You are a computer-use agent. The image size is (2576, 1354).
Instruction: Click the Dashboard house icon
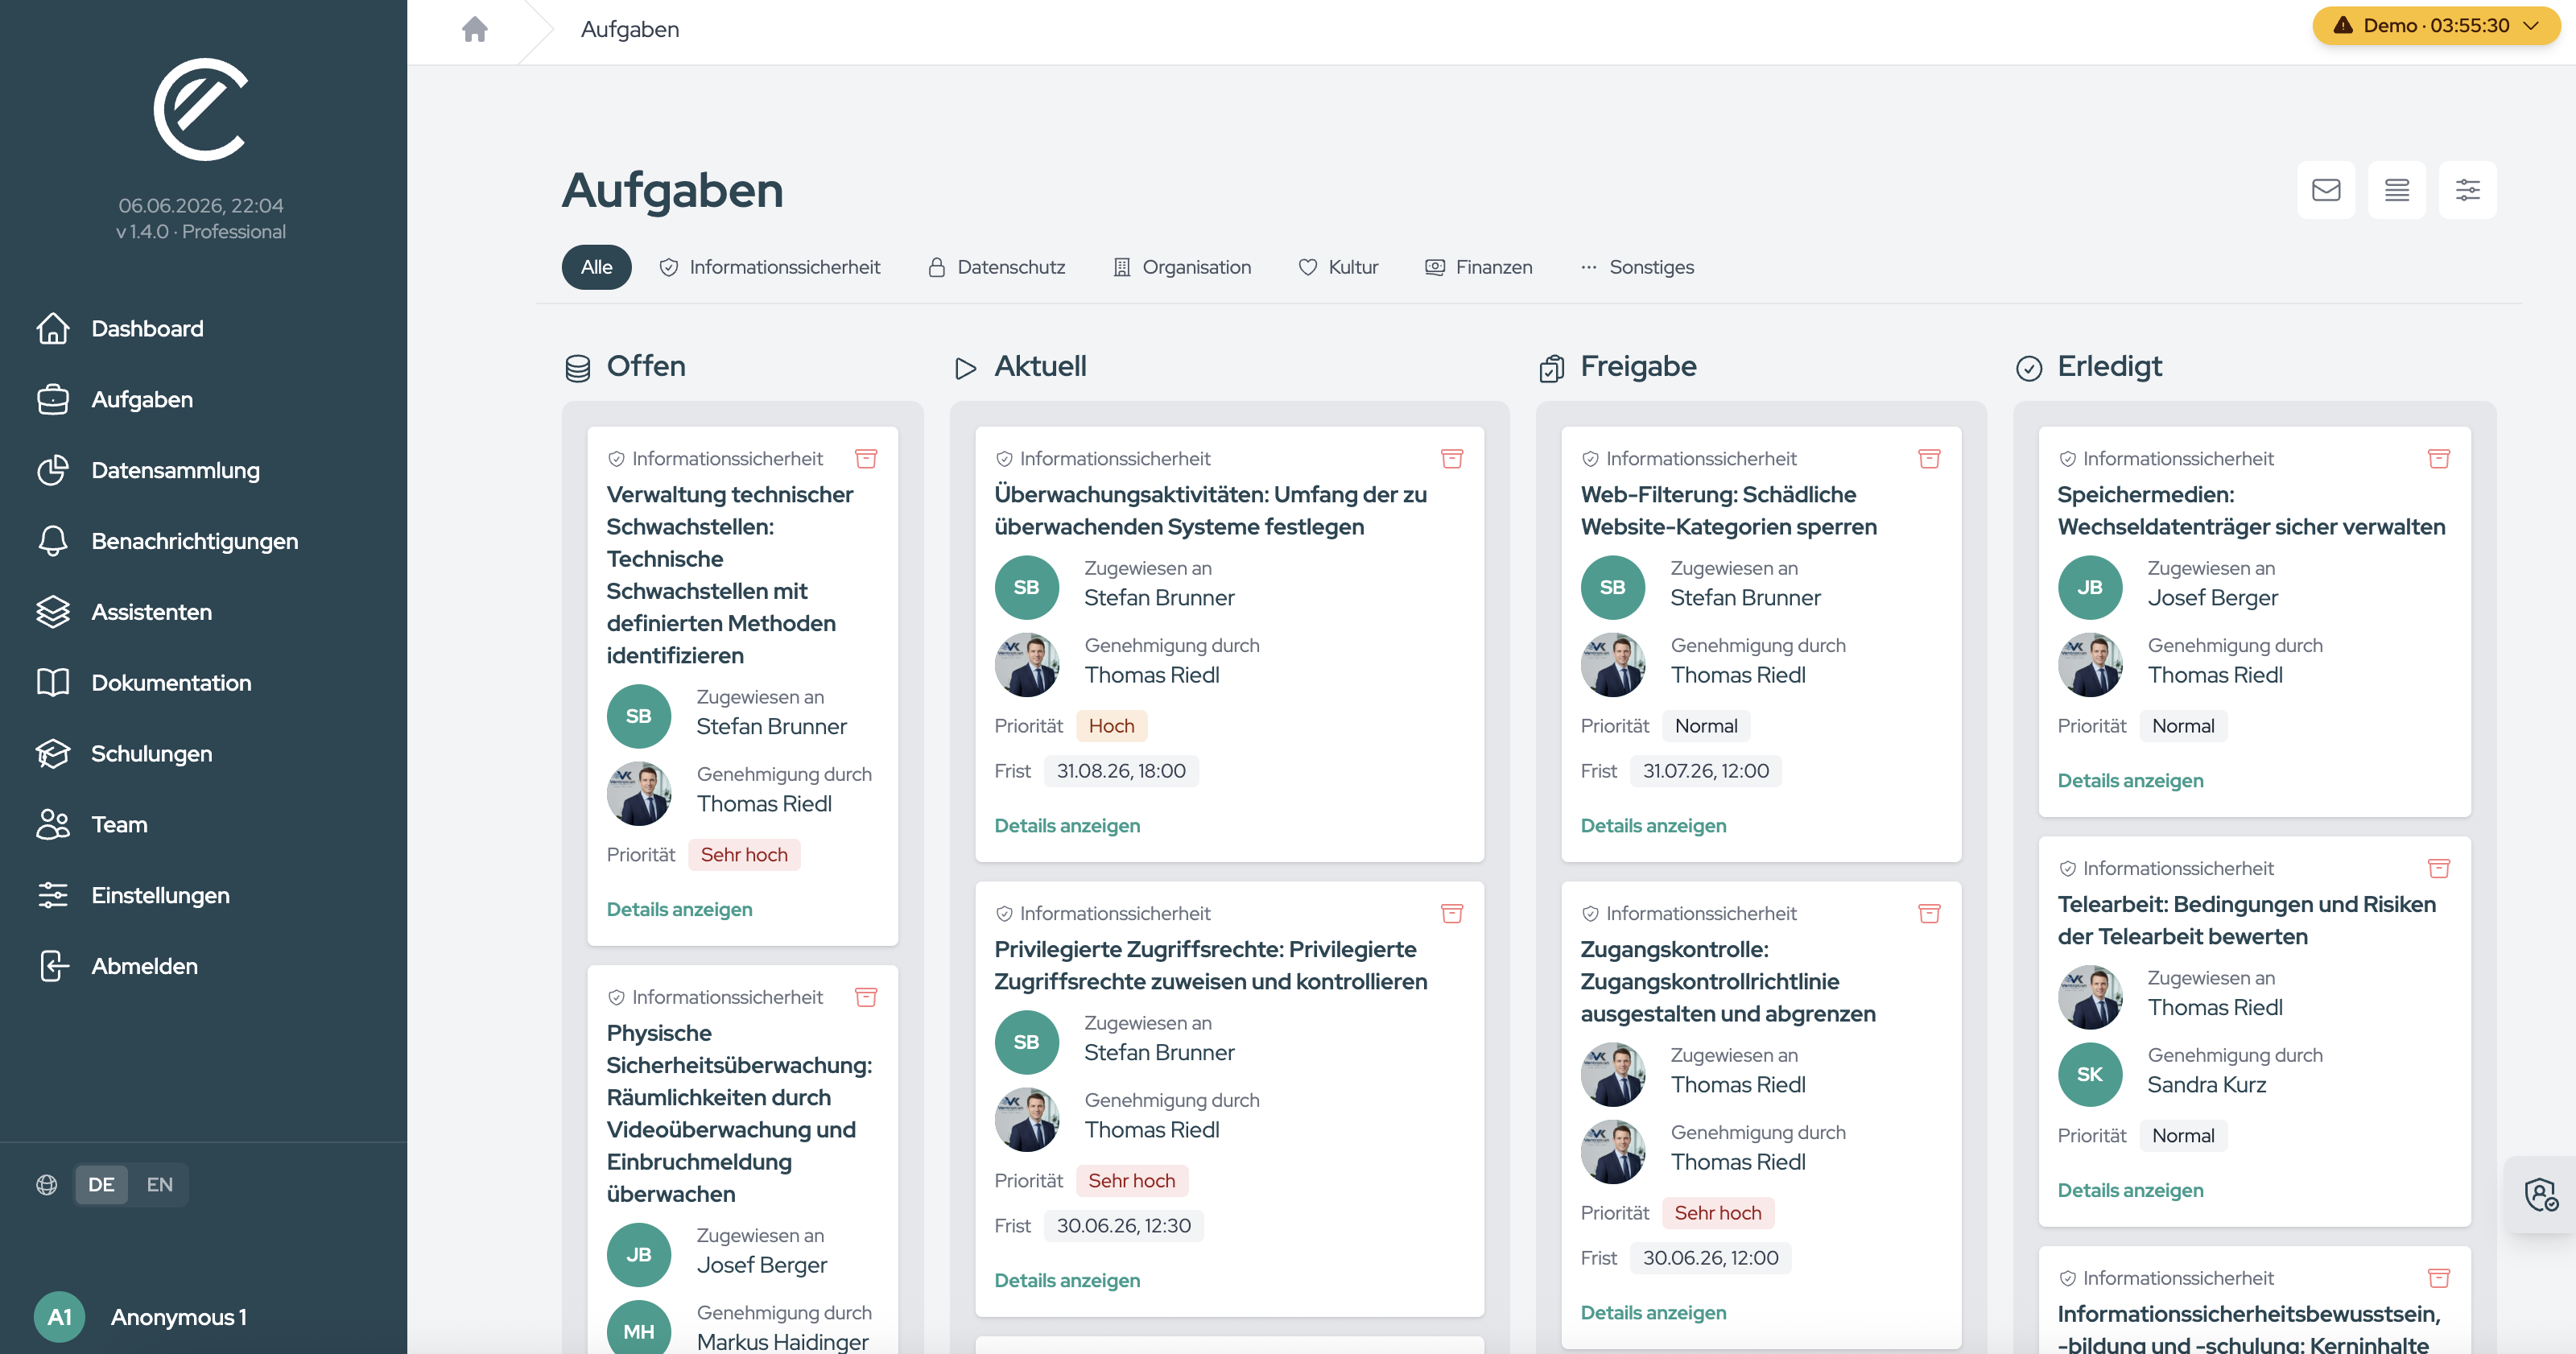pos(53,328)
